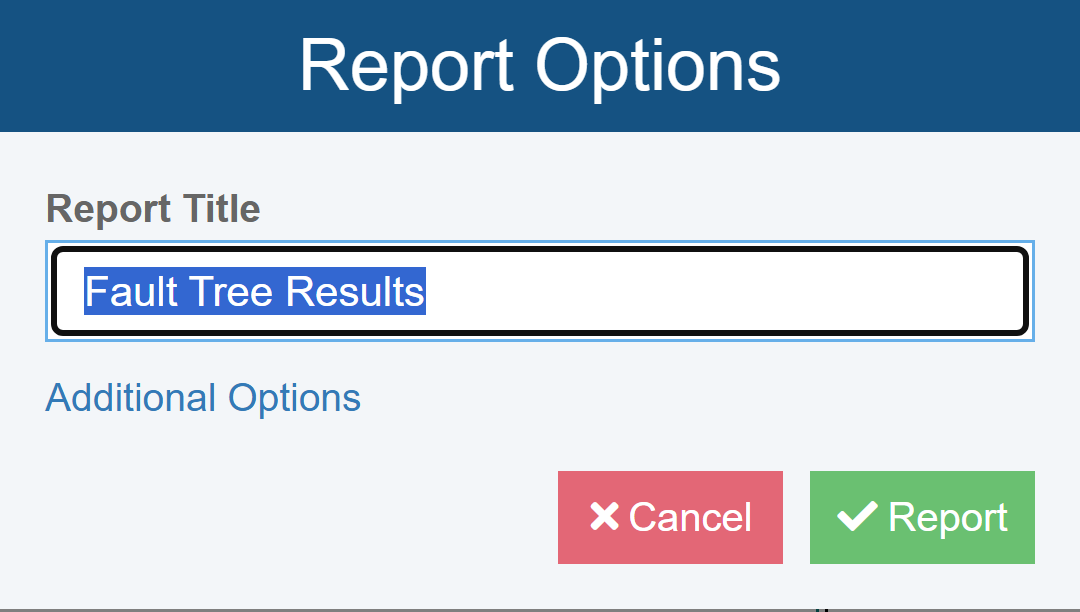Click the word "Fault" in the title field
Screen dimensions: 1080x612
pyautogui.click(x=121, y=291)
